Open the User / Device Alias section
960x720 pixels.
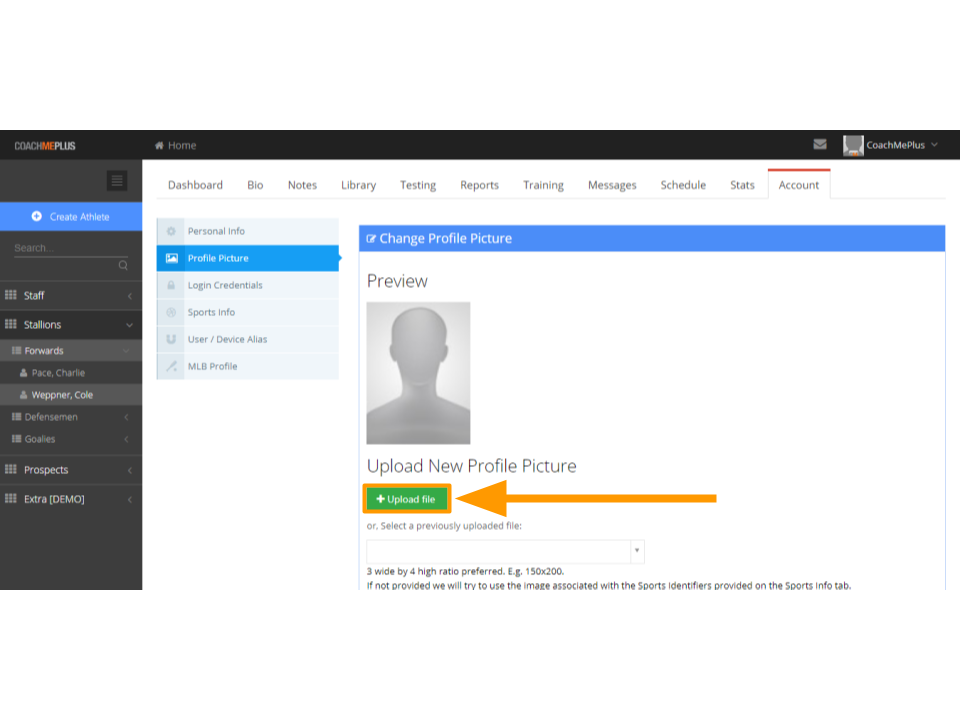(x=247, y=339)
